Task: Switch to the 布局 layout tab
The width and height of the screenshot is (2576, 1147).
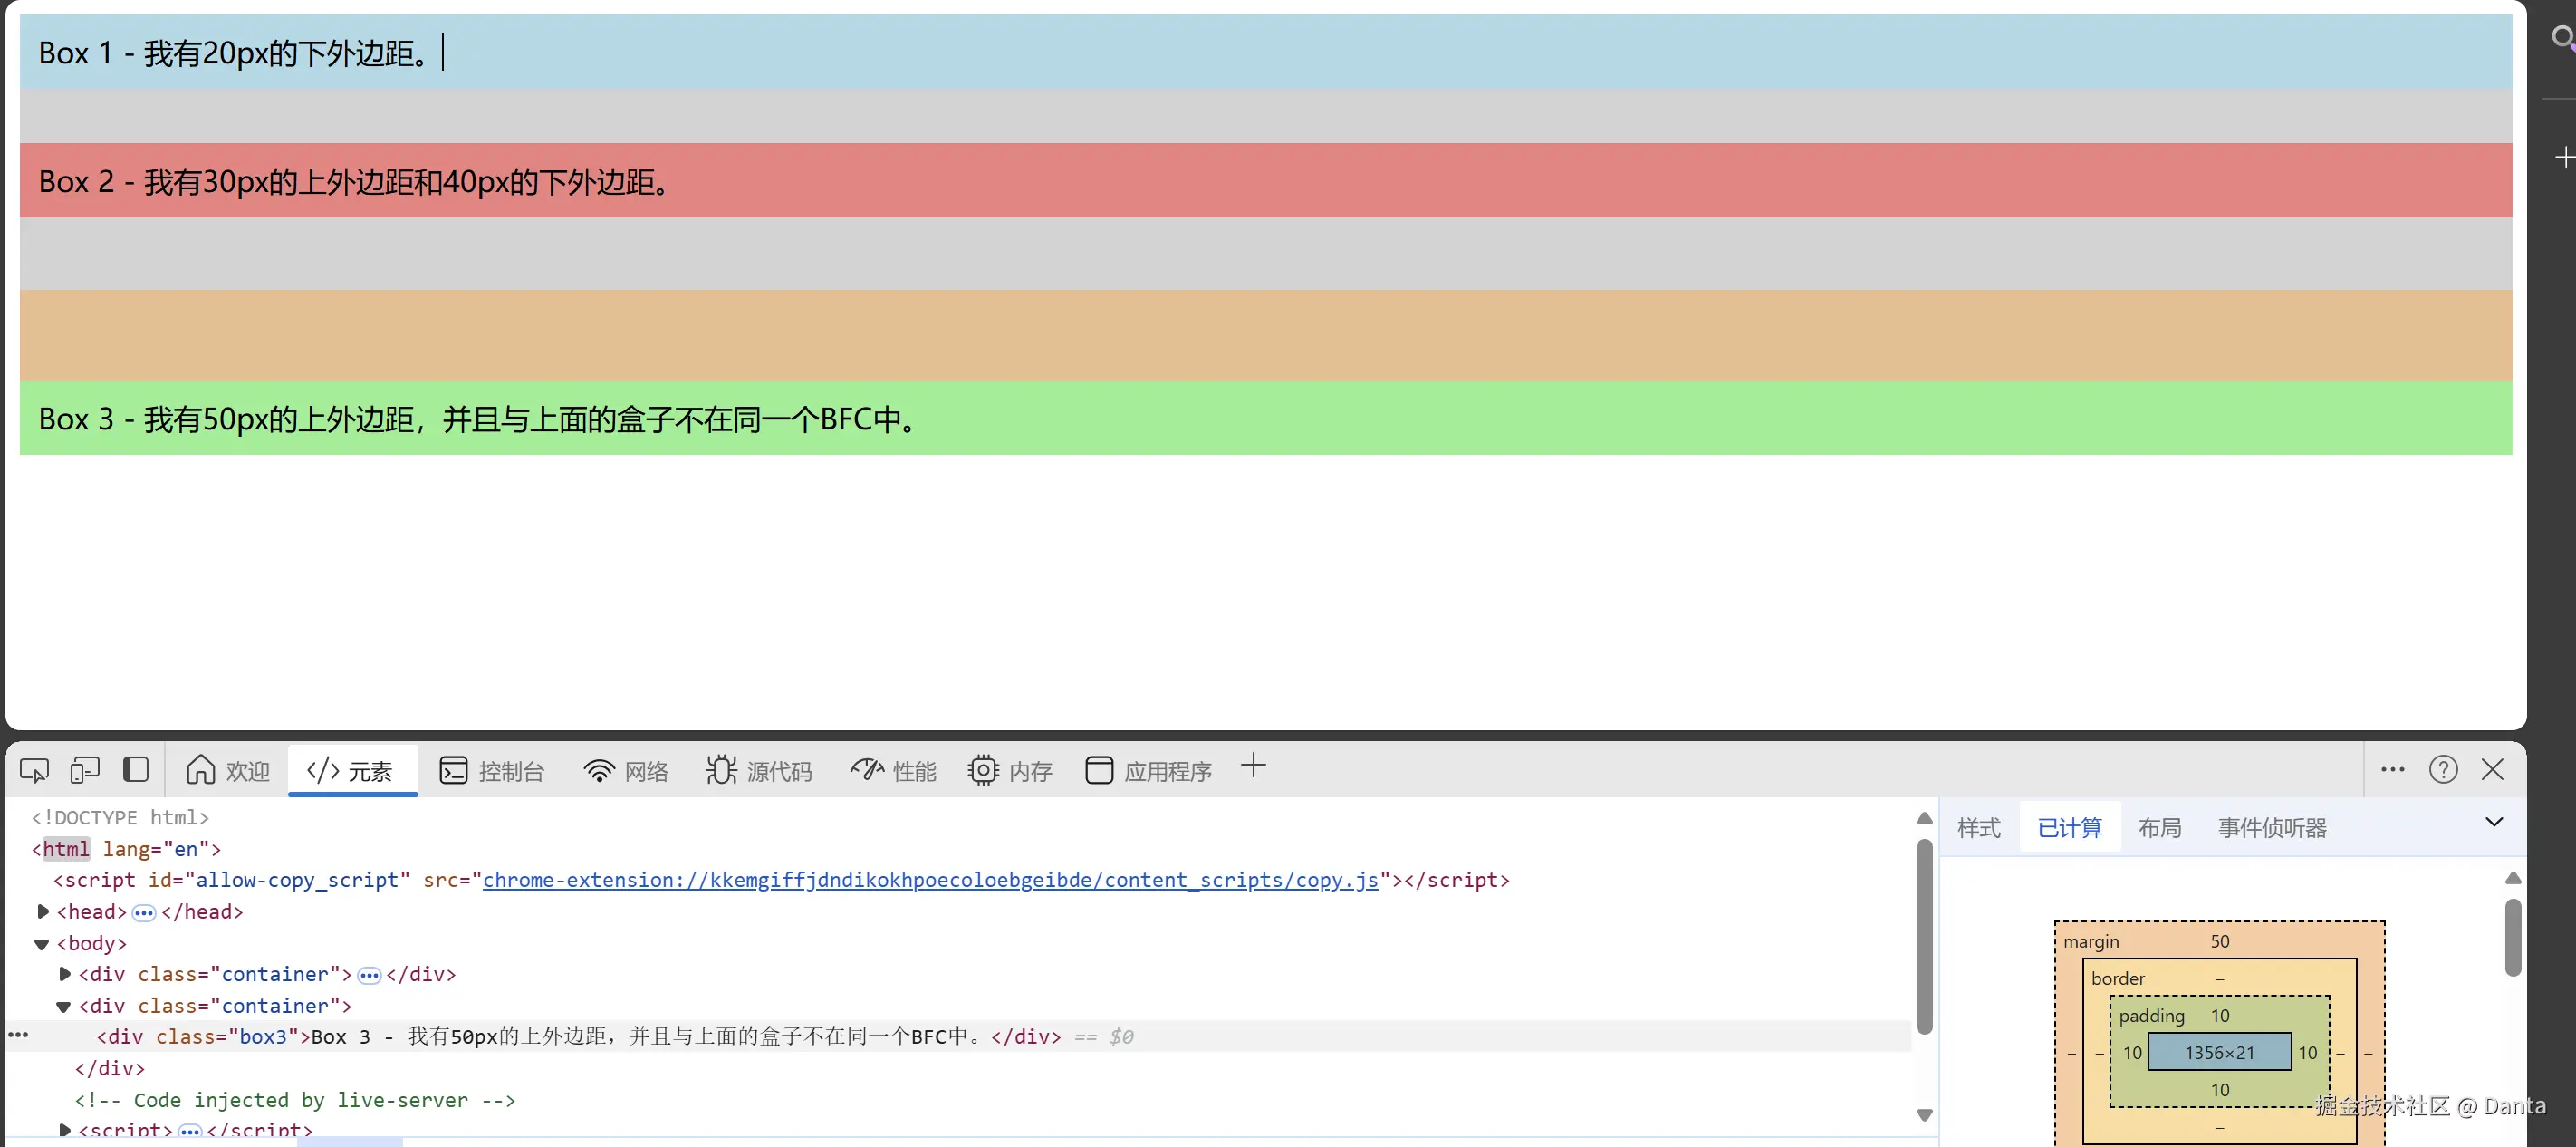Action: pos(2159,828)
